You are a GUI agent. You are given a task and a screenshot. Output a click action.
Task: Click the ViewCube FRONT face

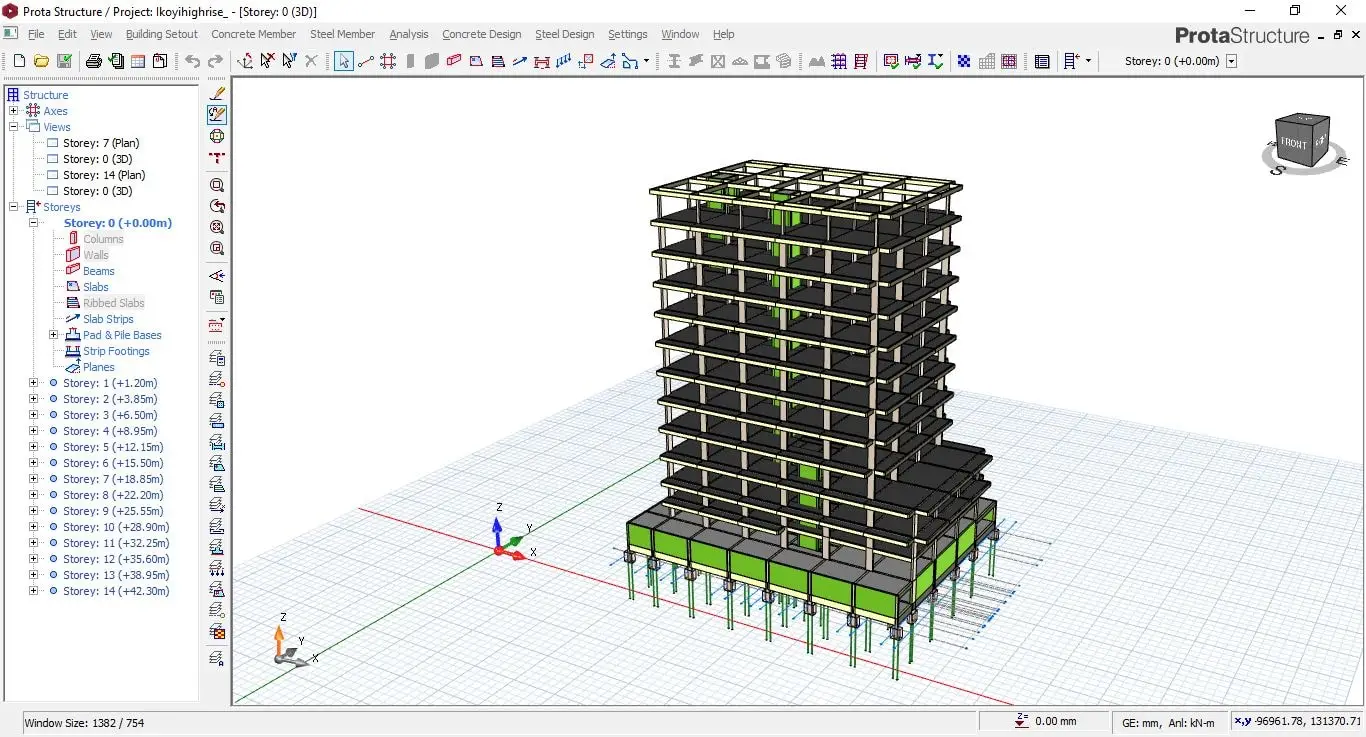click(1293, 144)
